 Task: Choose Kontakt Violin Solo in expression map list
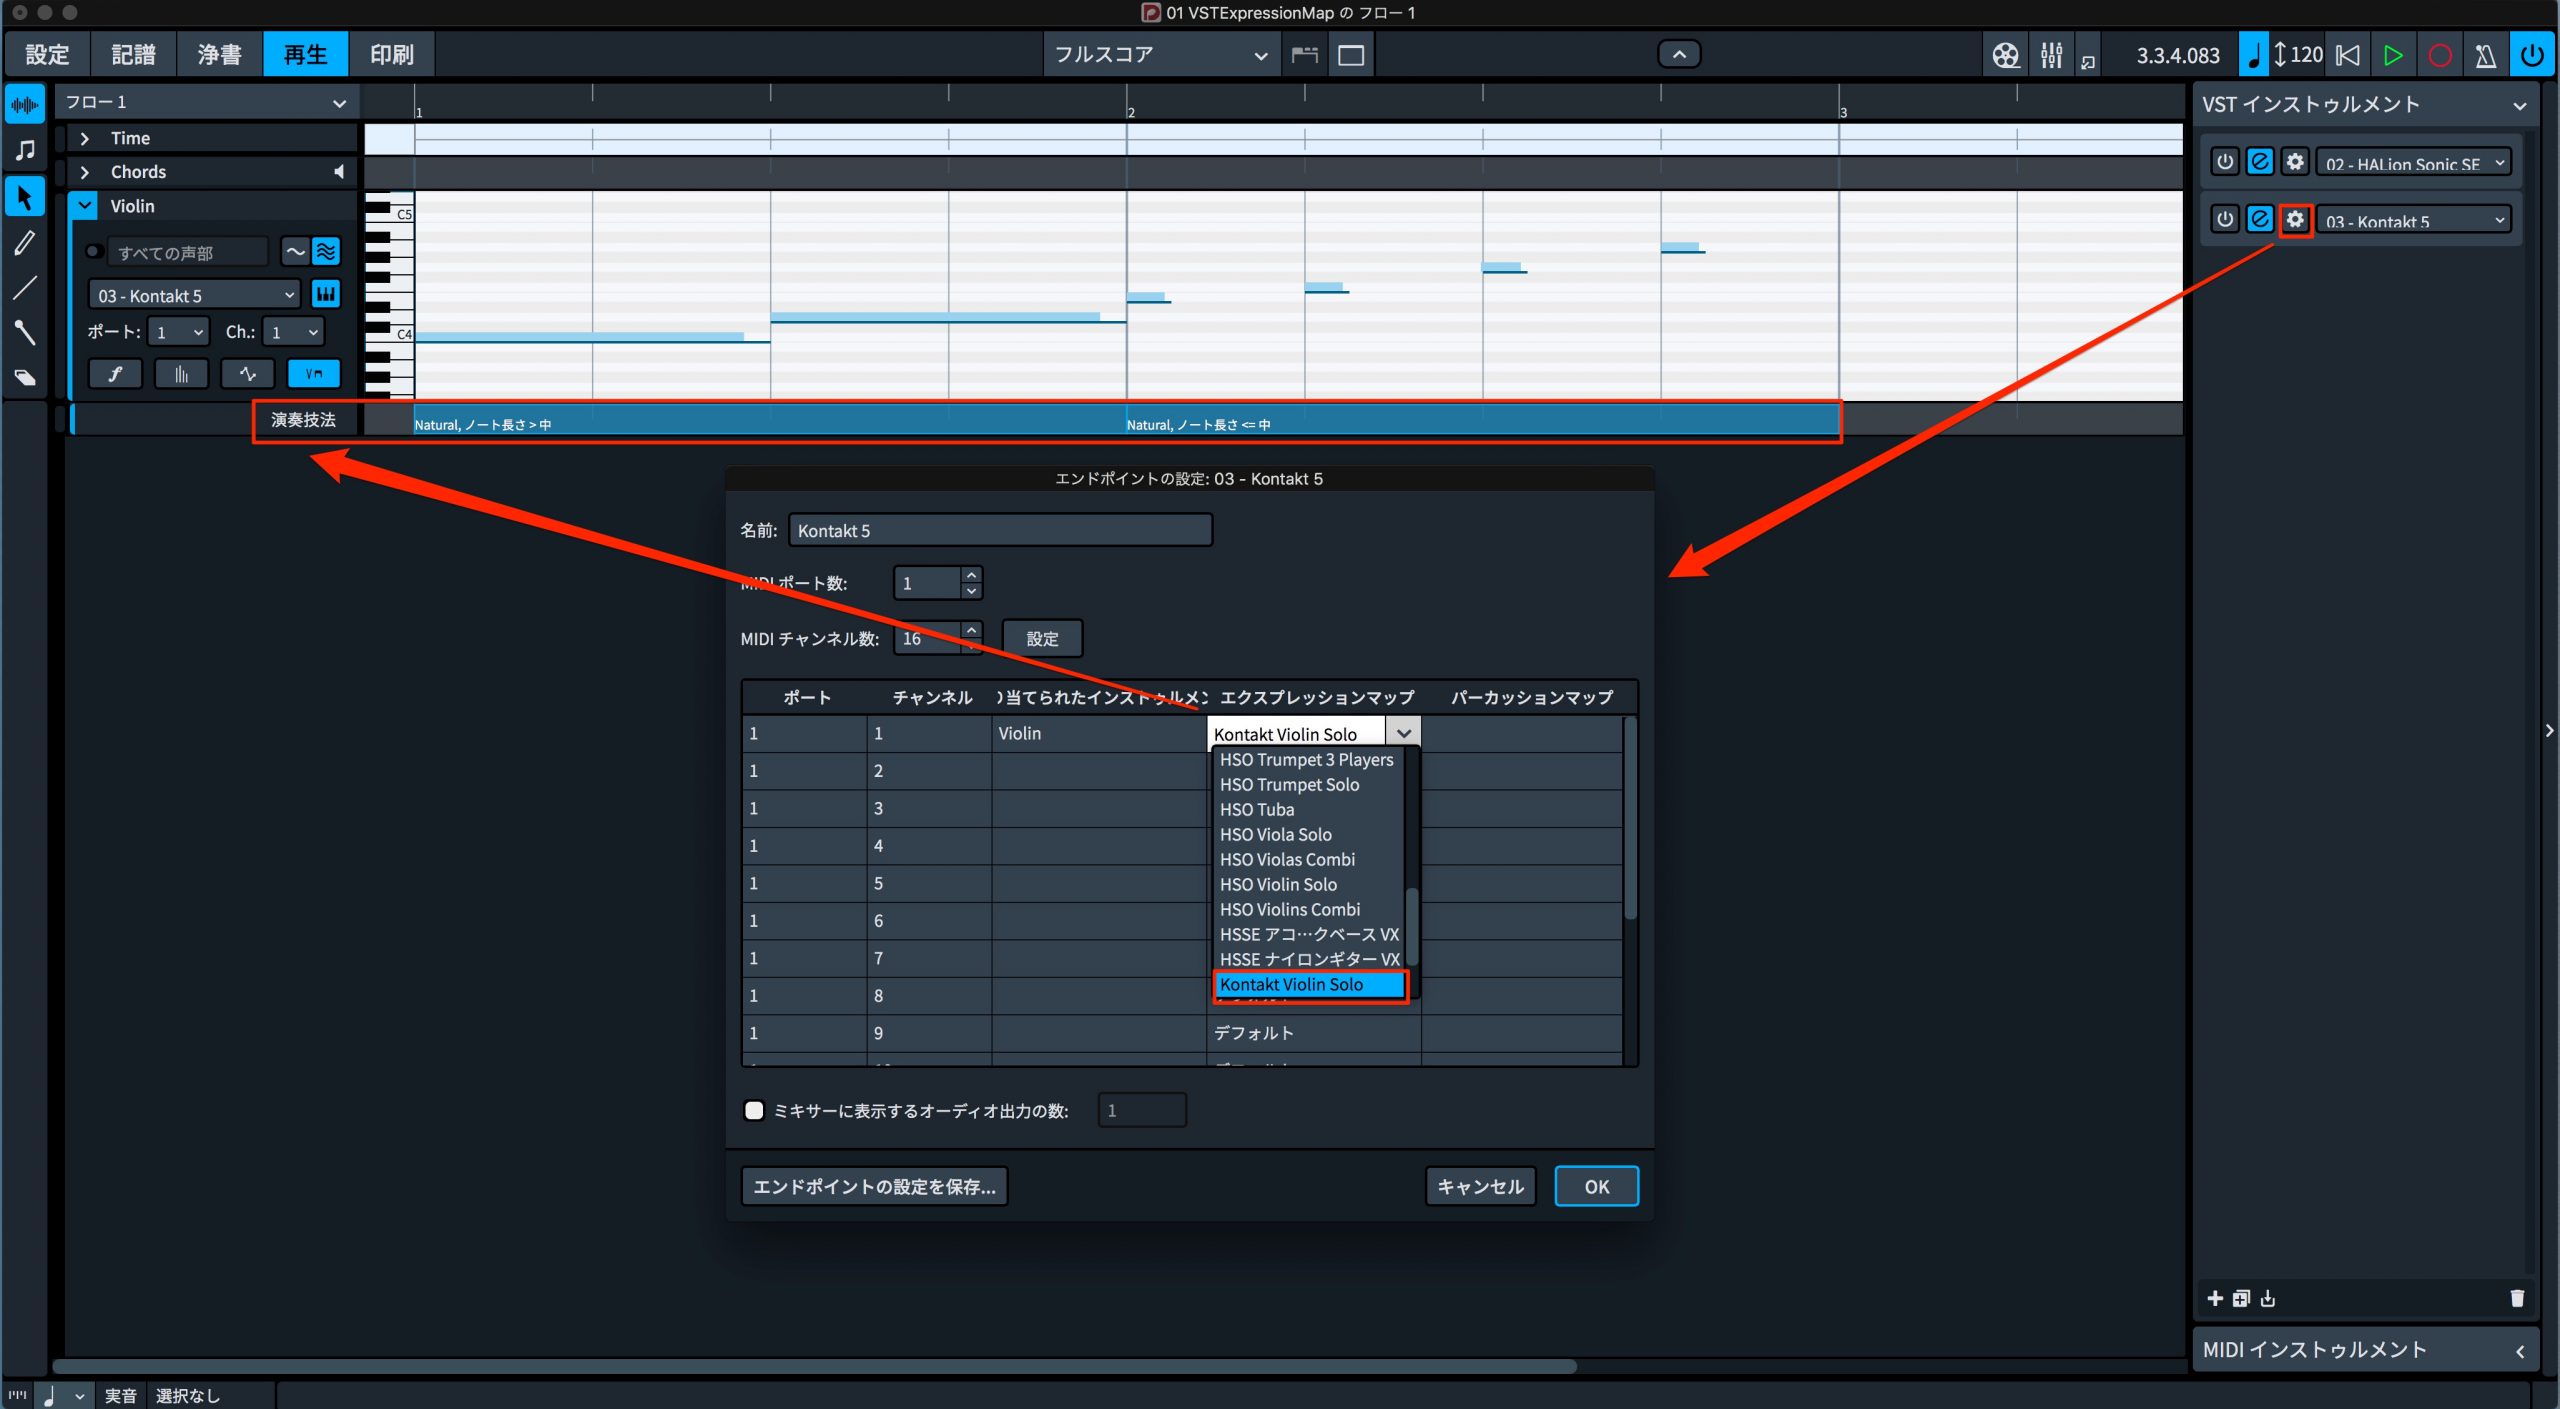coord(1310,985)
